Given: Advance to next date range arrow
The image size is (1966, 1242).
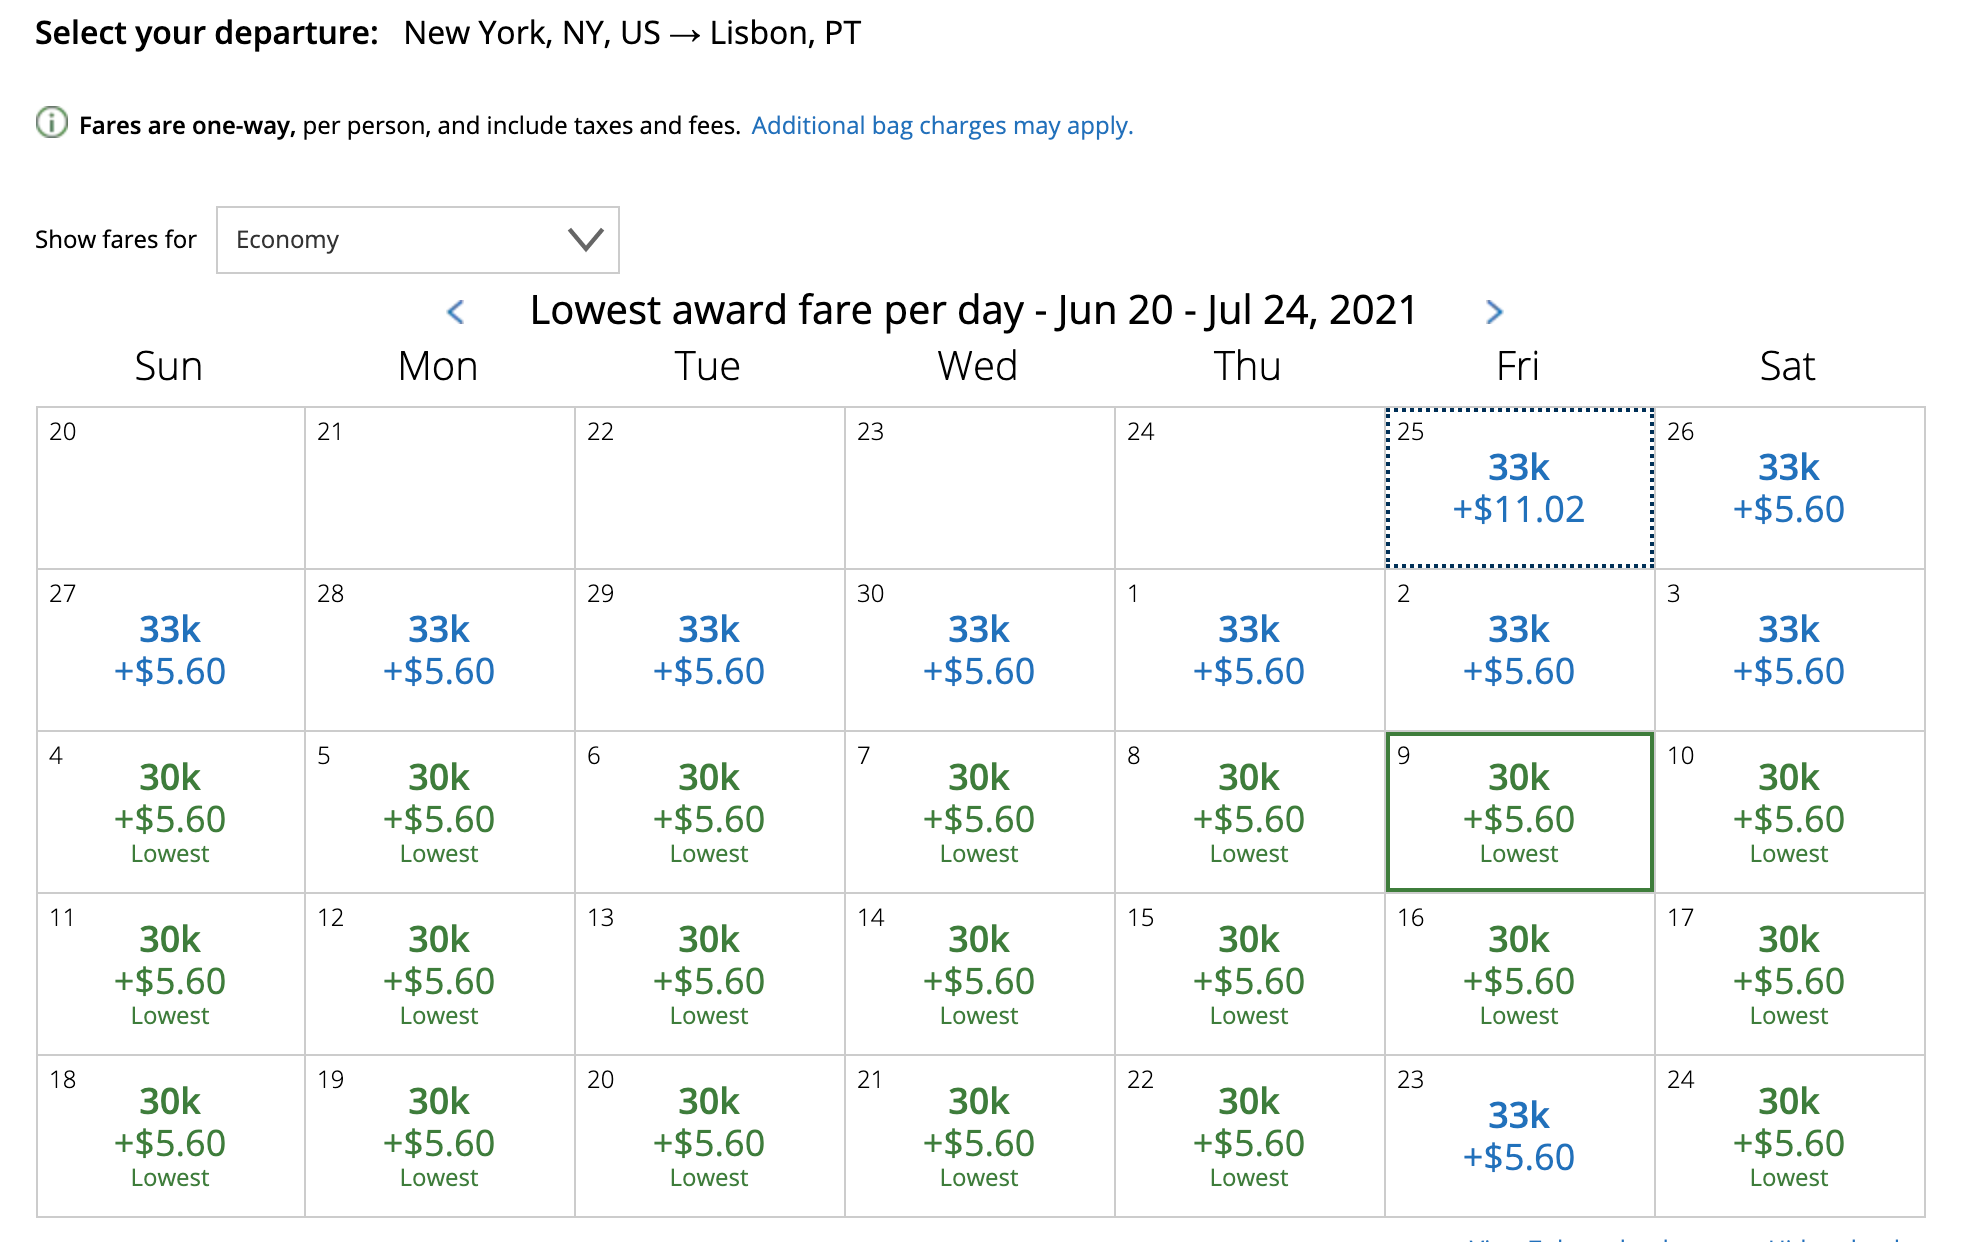Looking at the screenshot, I should pos(1494,312).
